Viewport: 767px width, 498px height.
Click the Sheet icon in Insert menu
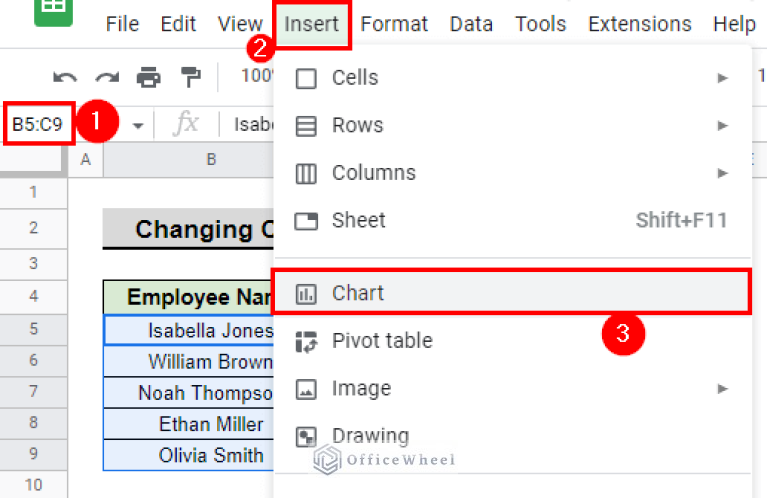306,221
